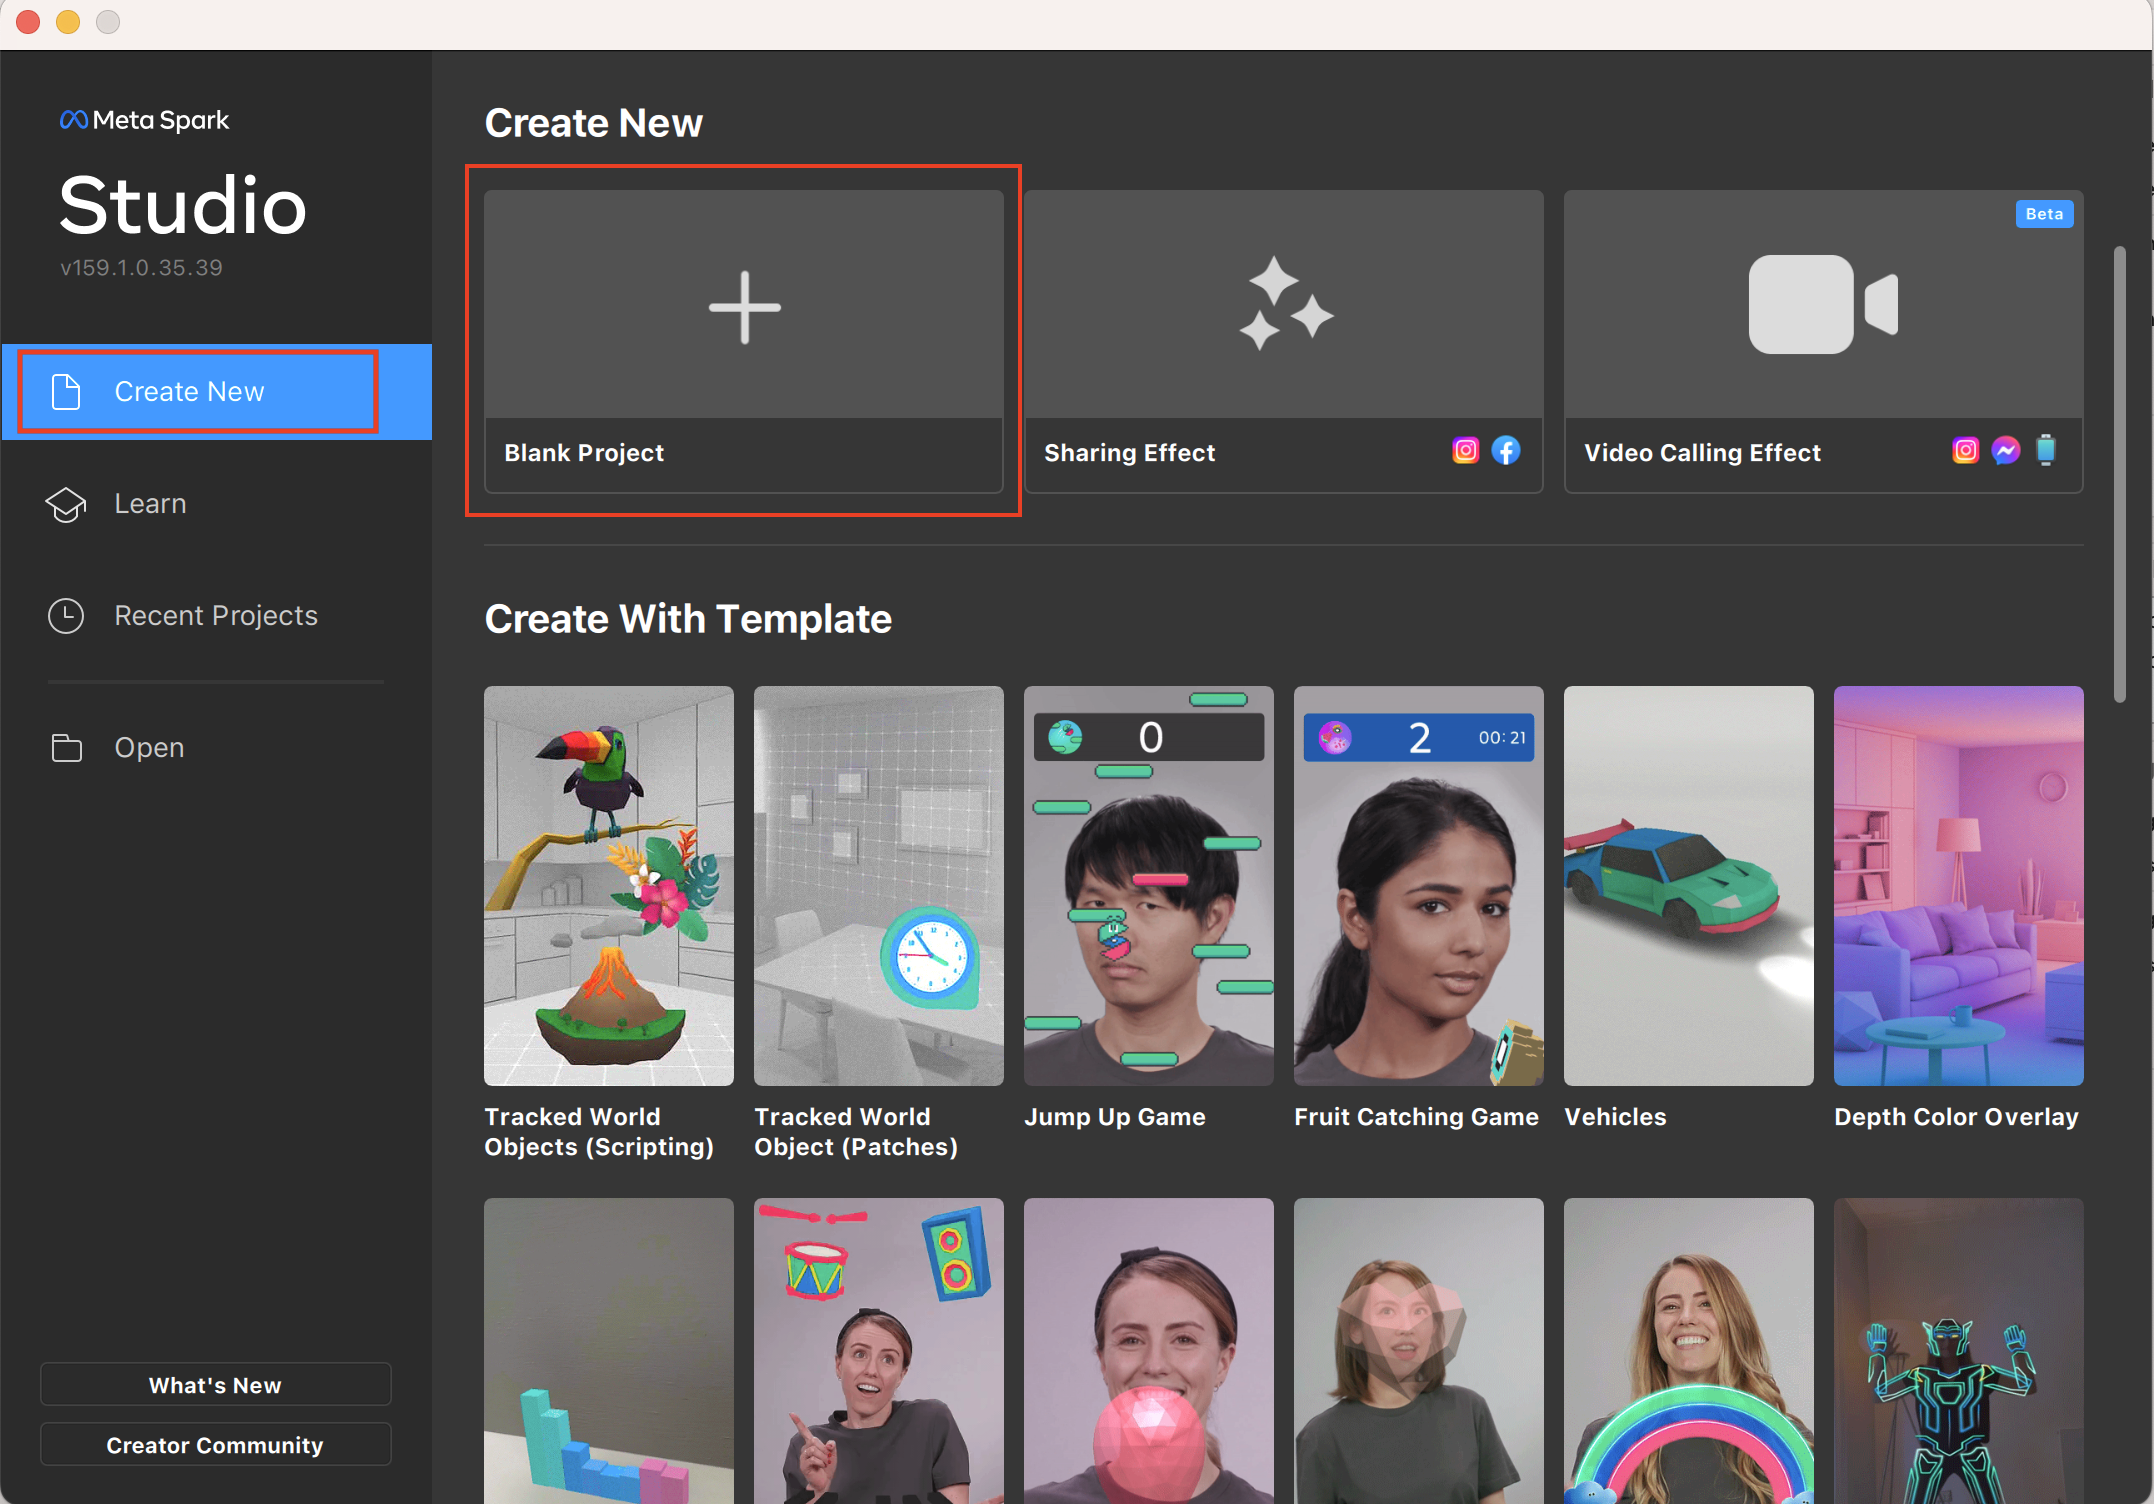Click the Open folder icon in sidebar
Image resolution: width=2154 pixels, height=1504 pixels.
tap(66, 748)
